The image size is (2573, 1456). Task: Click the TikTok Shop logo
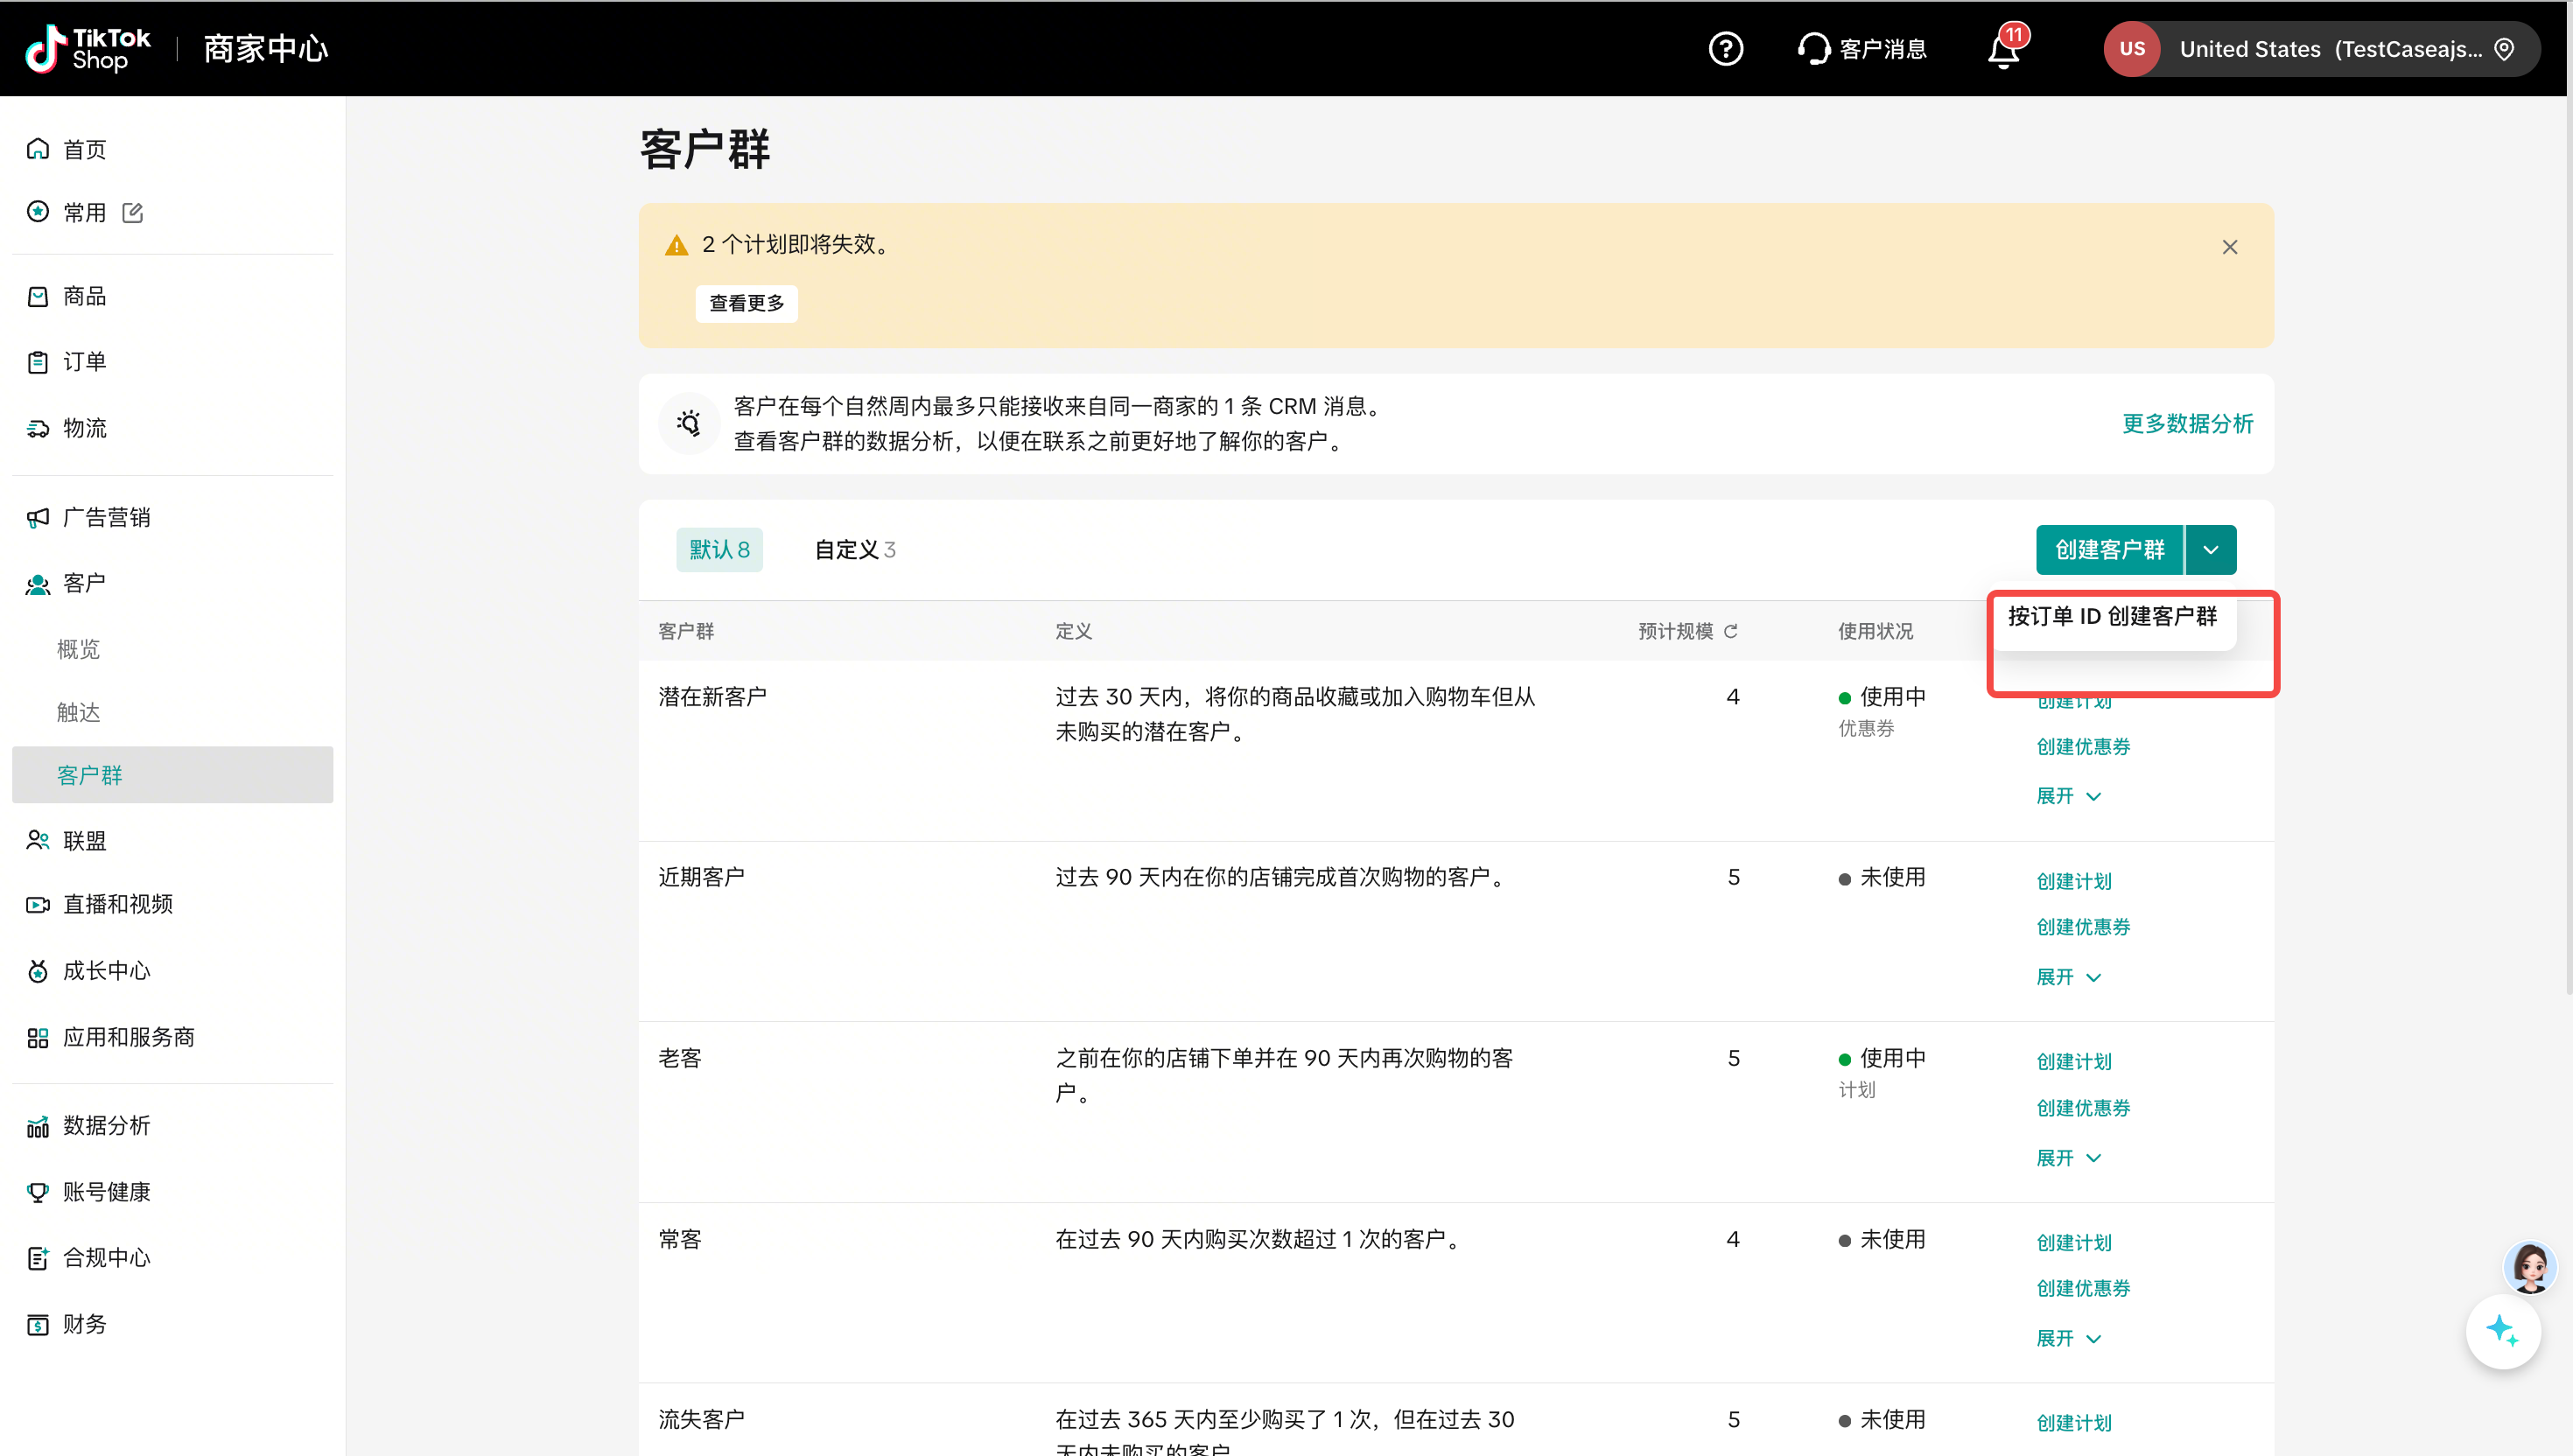(88, 49)
